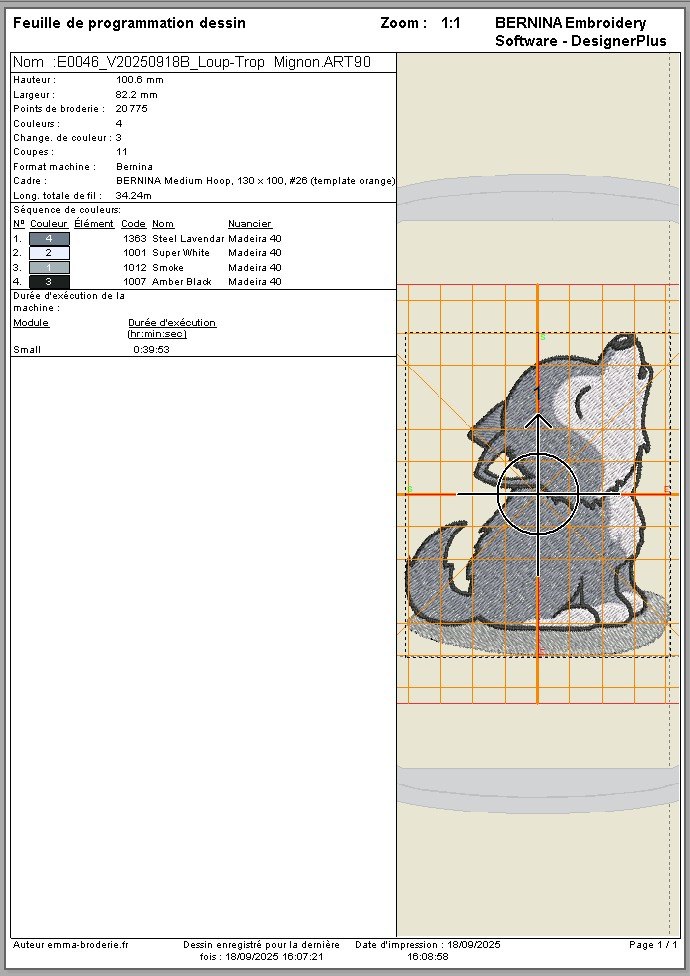Click the 'Steel Lavendar' thread name
This screenshot has width=690, height=976.
pyautogui.click(x=188, y=238)
